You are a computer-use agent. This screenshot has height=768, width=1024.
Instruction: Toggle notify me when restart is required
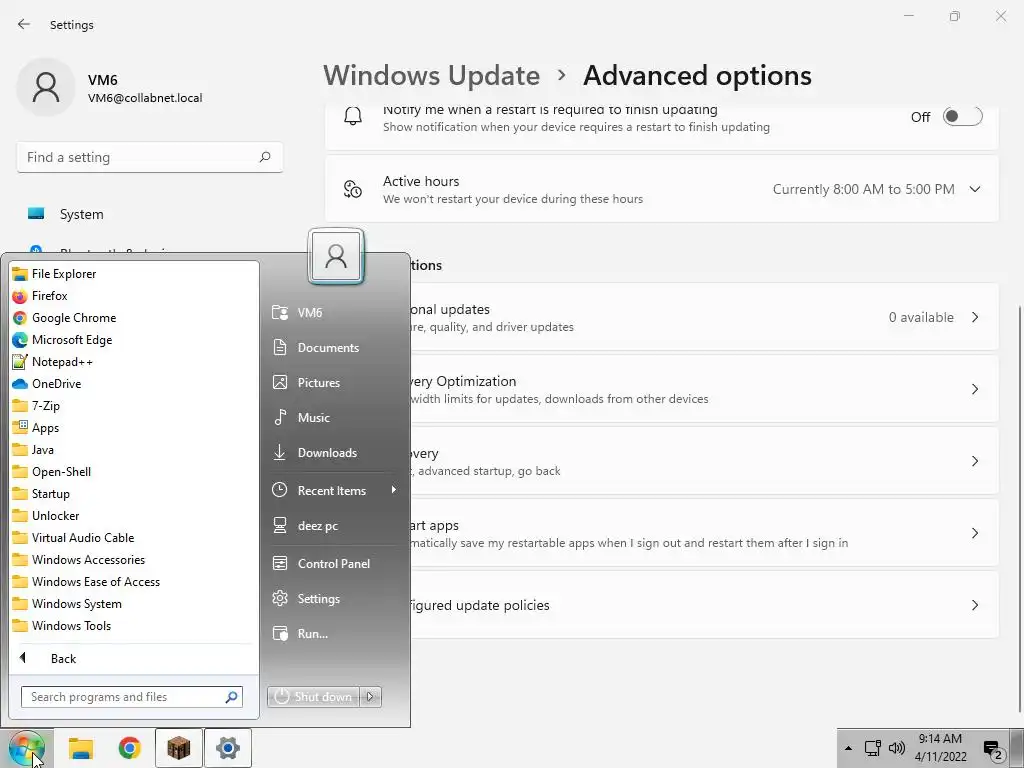(963, 116)
